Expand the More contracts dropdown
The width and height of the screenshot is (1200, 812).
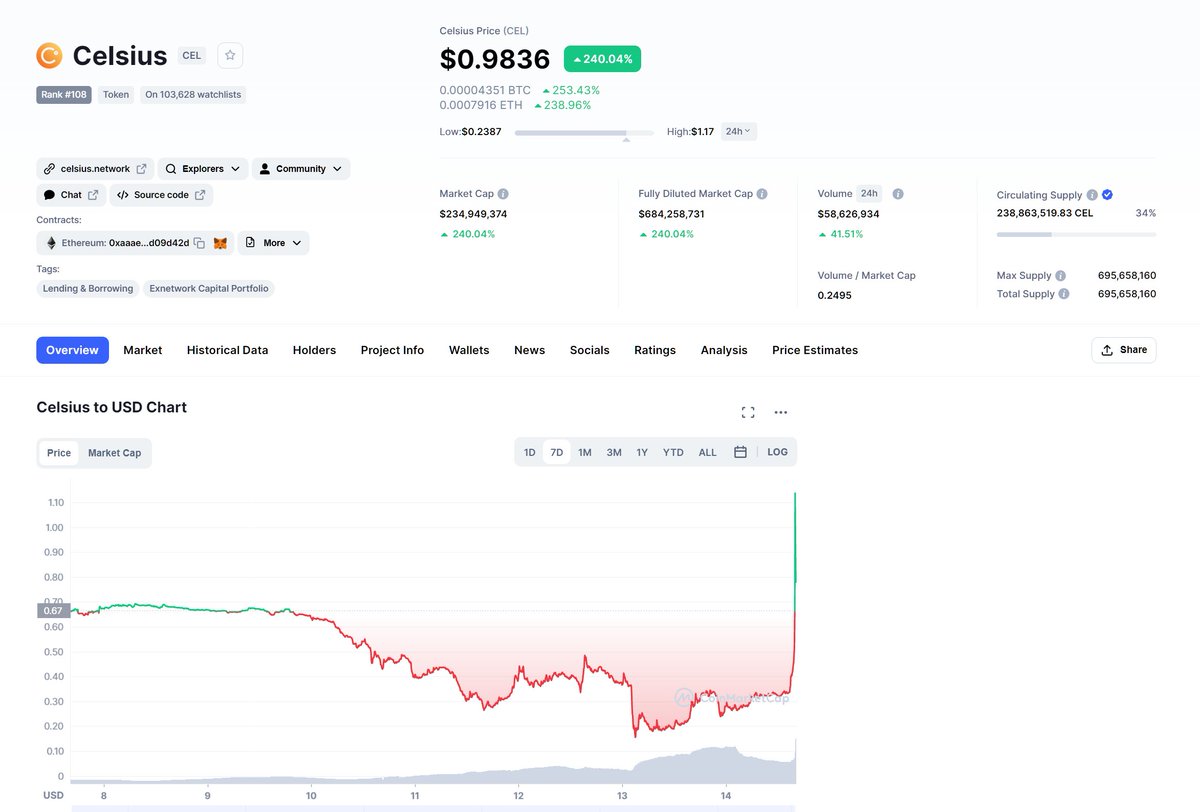(x=273, y=243)
